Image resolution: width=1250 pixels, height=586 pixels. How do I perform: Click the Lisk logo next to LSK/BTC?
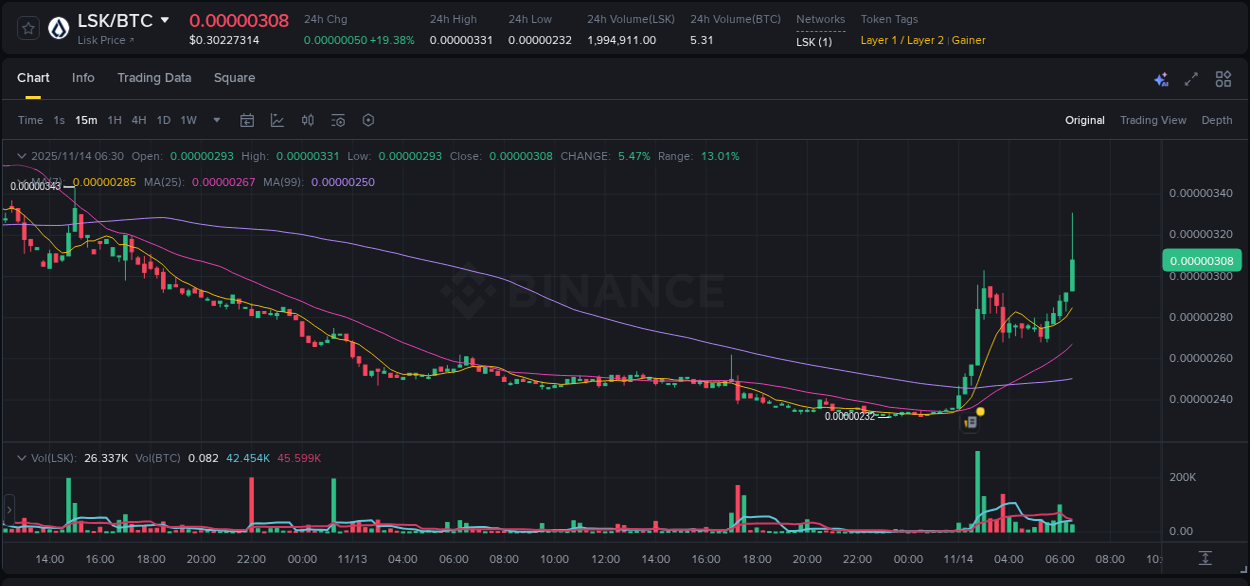[57, 27]
